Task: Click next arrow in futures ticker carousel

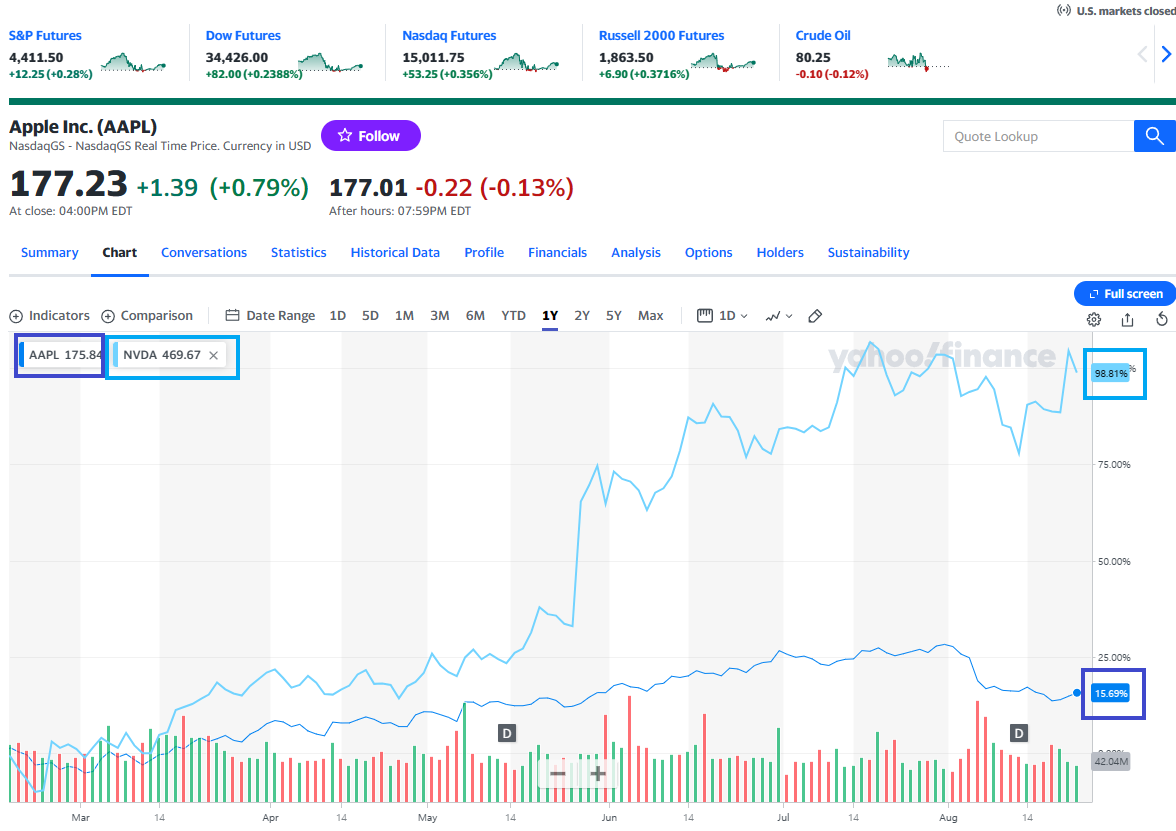Action: (1166, 54)
